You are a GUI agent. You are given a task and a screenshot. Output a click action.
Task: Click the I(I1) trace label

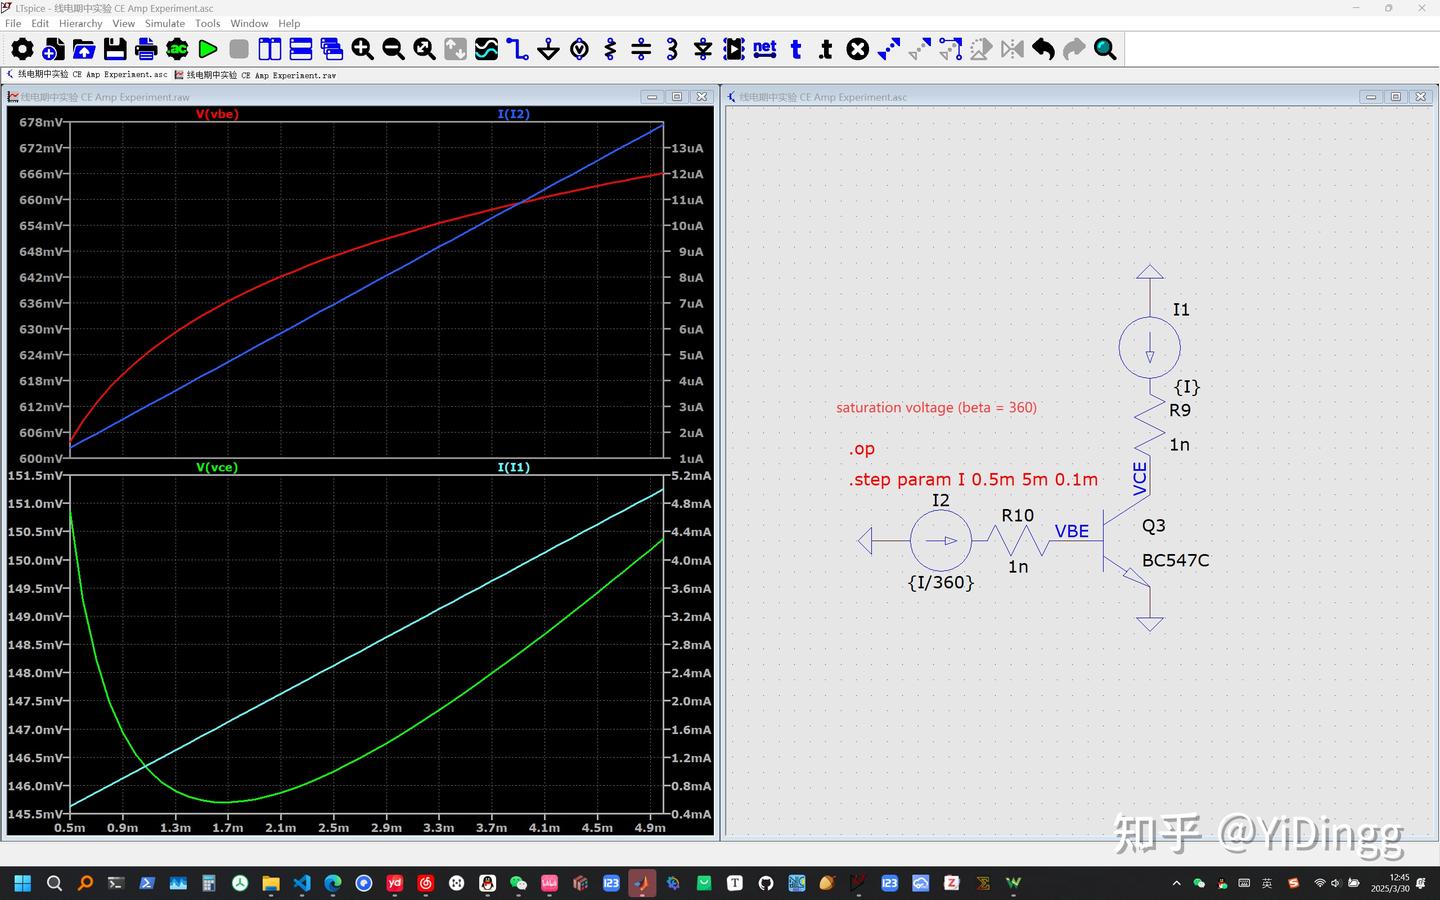pos(513,467)
